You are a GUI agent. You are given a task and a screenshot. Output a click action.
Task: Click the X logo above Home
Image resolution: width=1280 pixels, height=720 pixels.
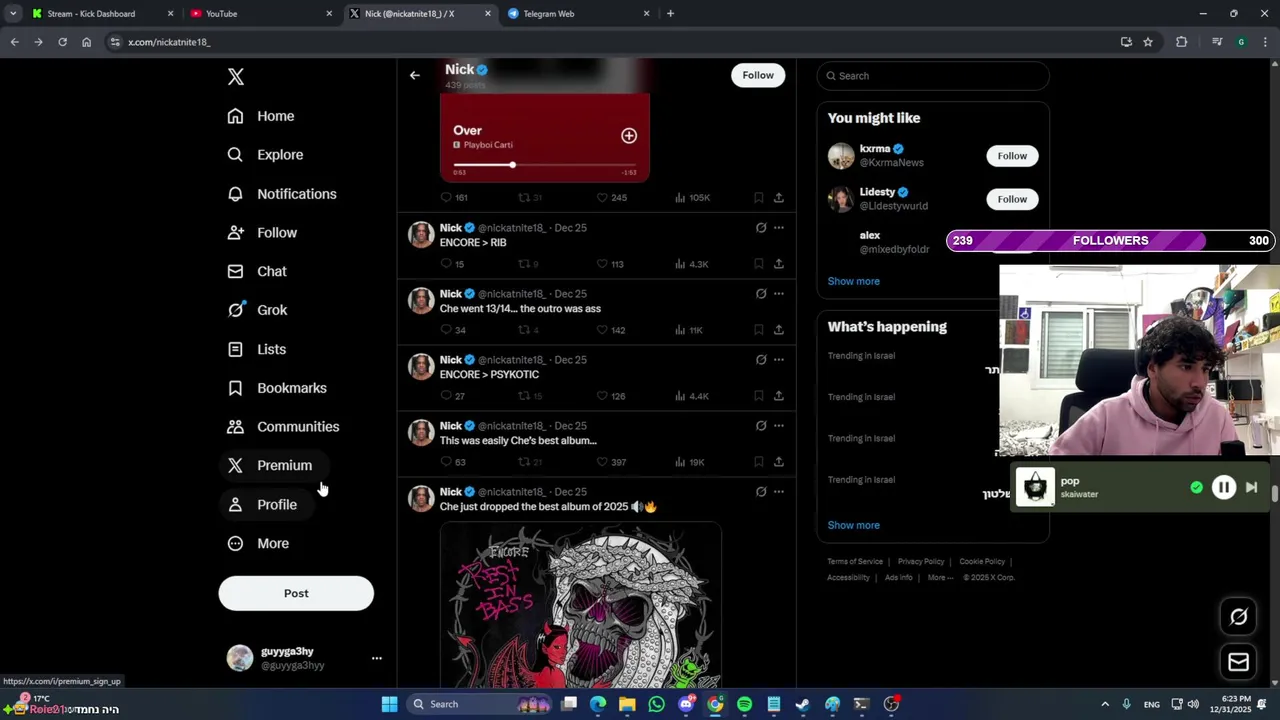[x=235, y=77]
